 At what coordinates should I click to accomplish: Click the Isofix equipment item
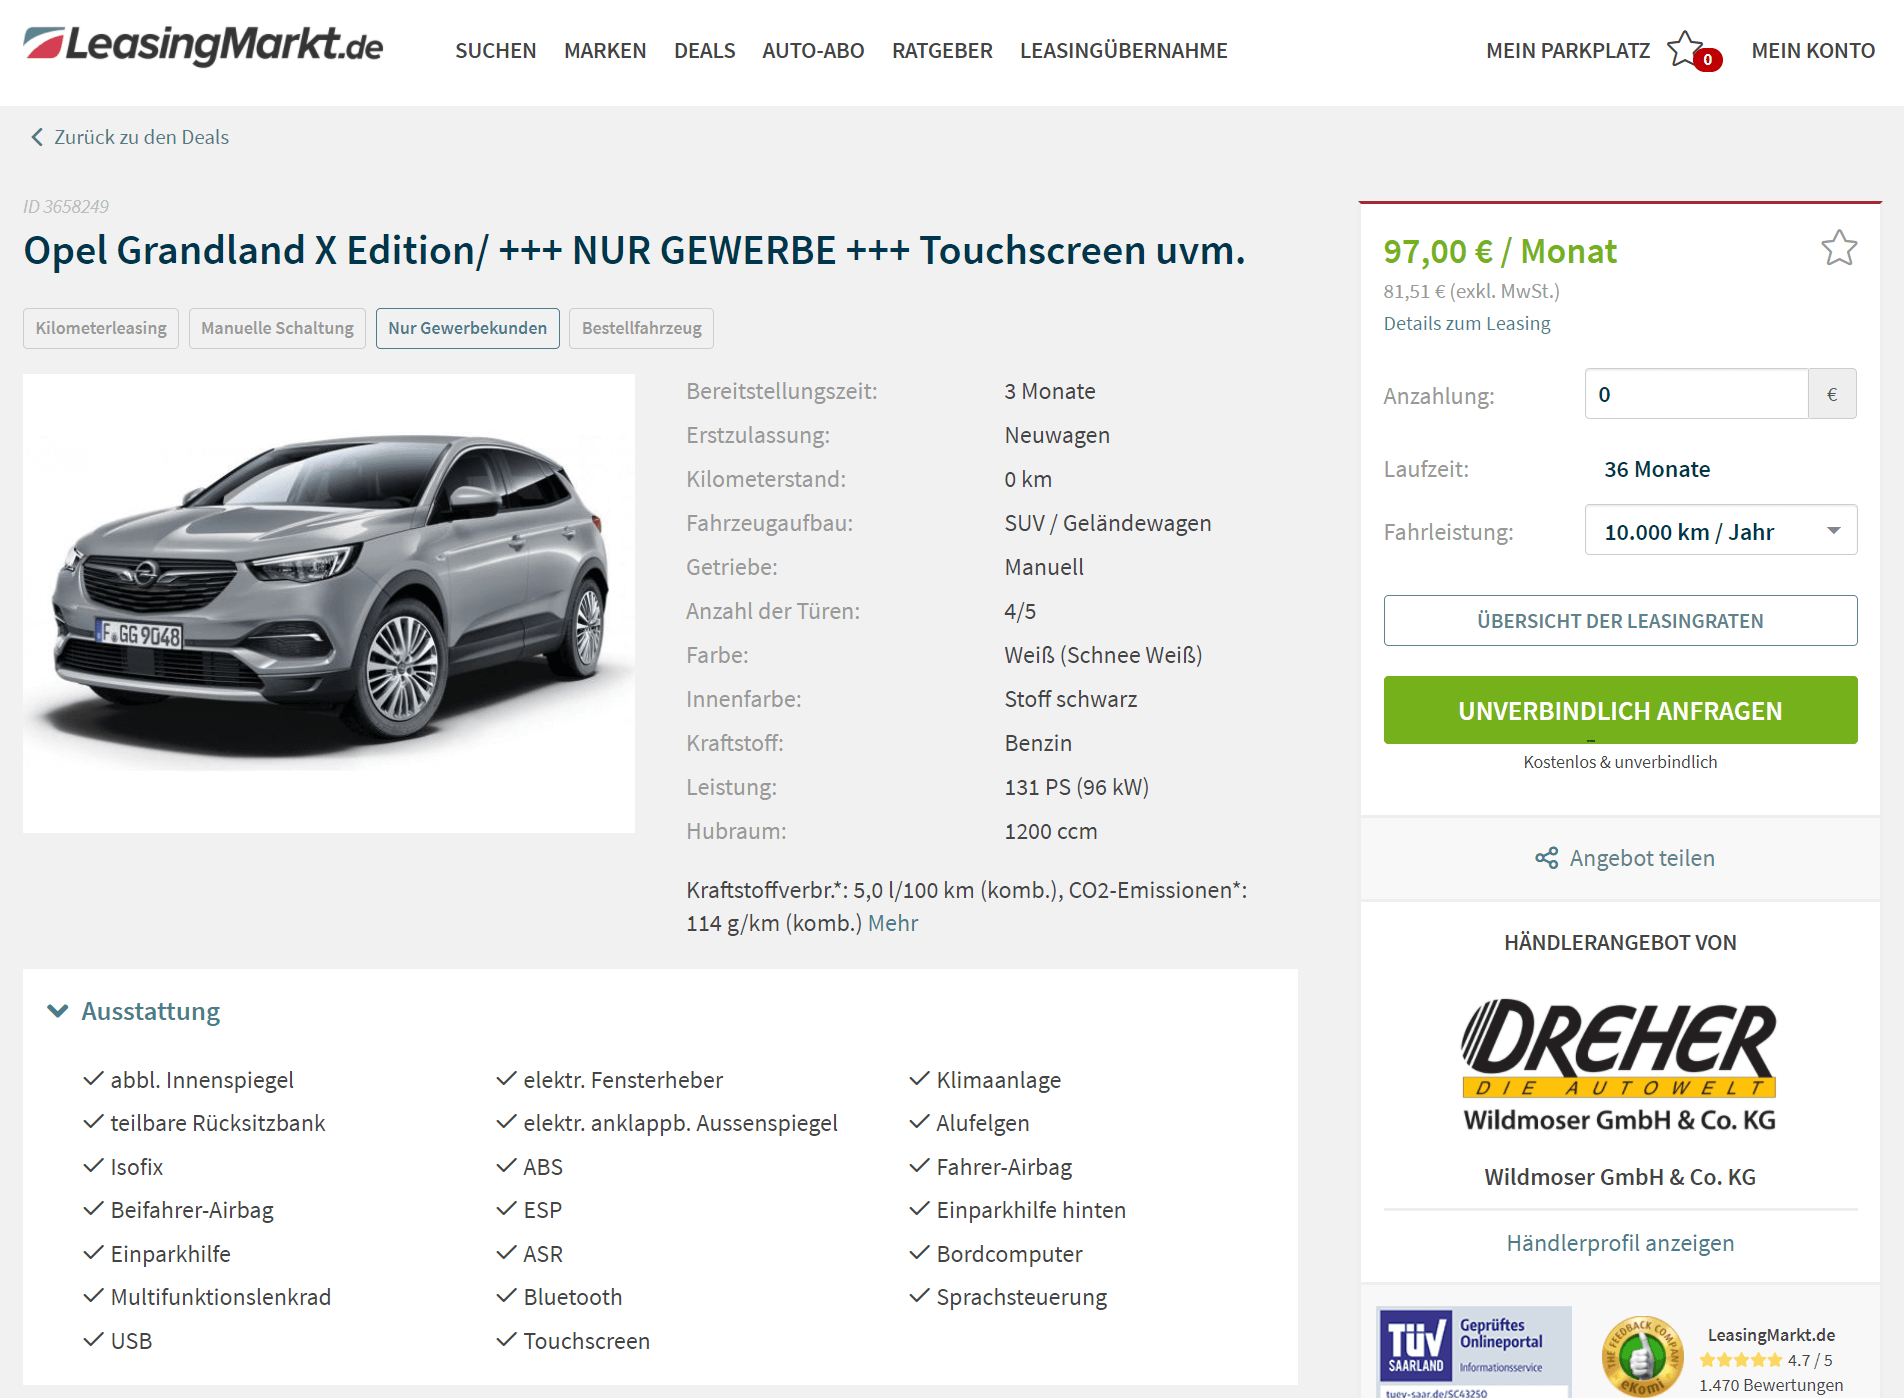(136, 1167)
